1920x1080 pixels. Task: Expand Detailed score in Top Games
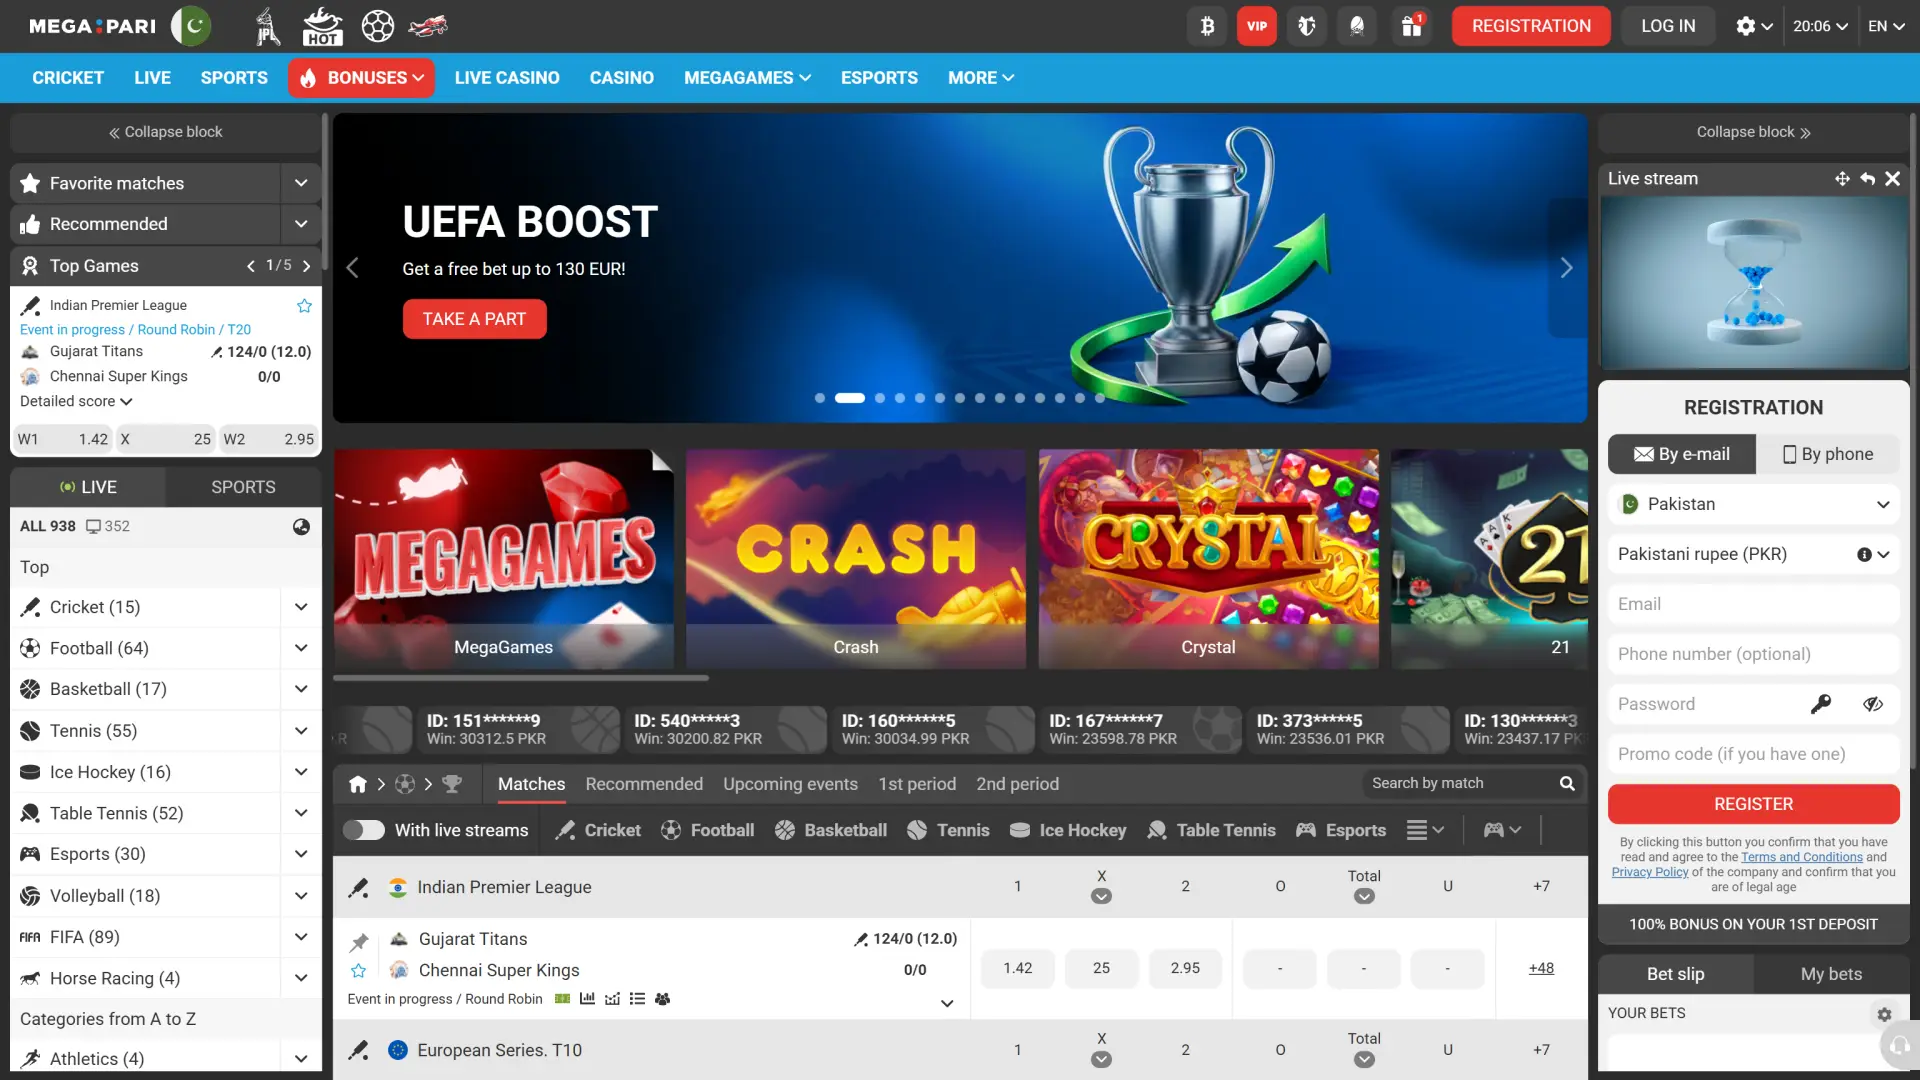coord(76,401)
